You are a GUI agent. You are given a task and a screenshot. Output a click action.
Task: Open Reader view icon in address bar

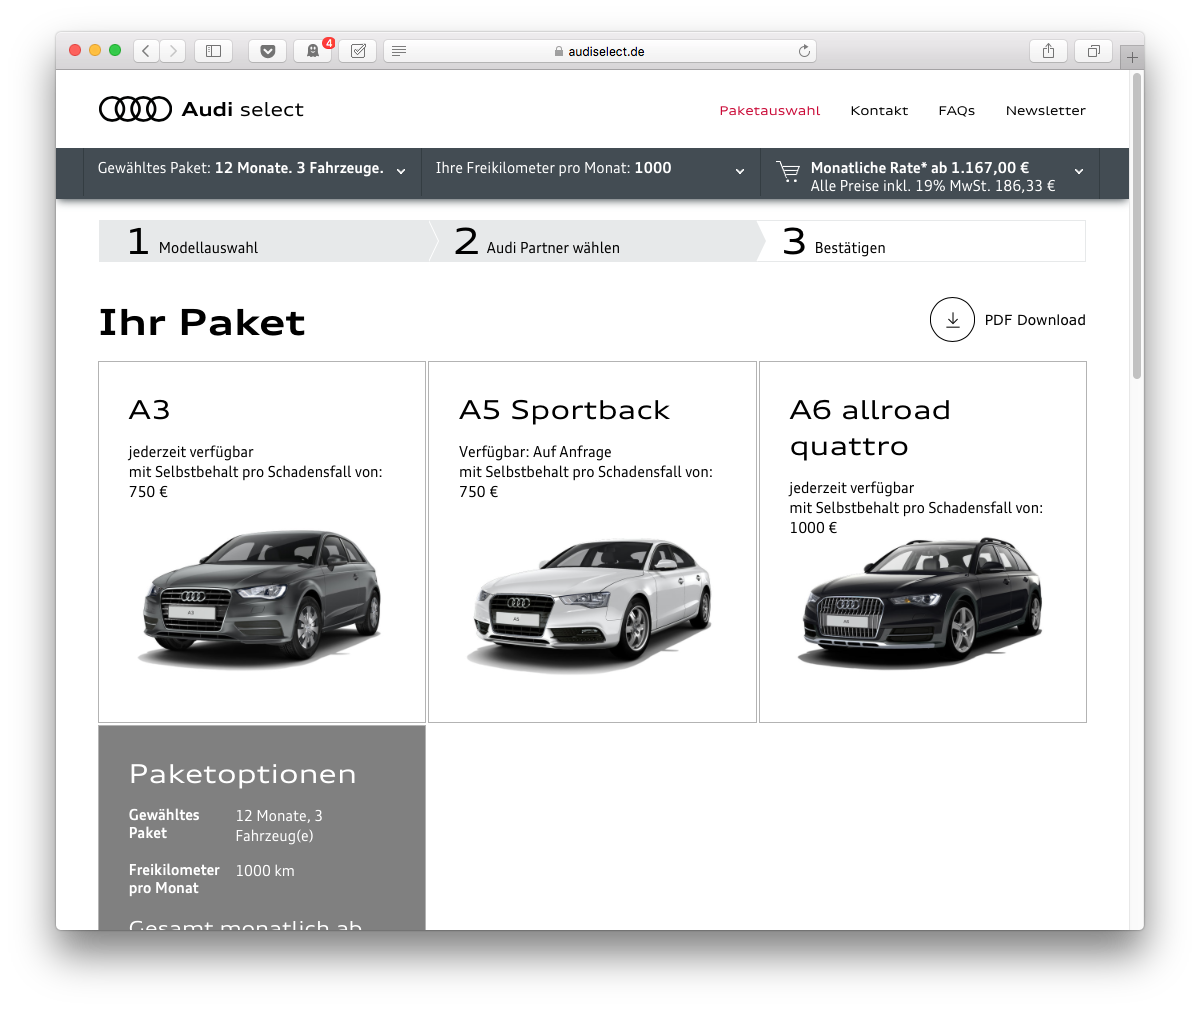tap(399, 51)
